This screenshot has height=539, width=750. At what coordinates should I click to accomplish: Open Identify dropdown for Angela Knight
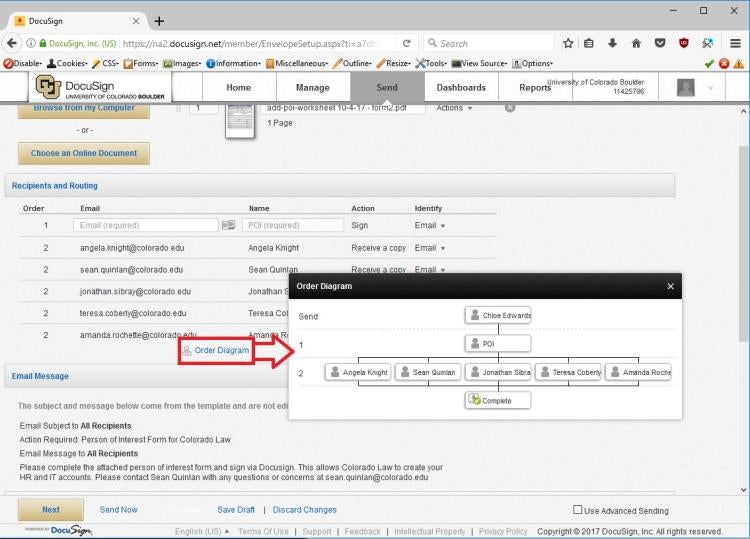tap(430, 248)
